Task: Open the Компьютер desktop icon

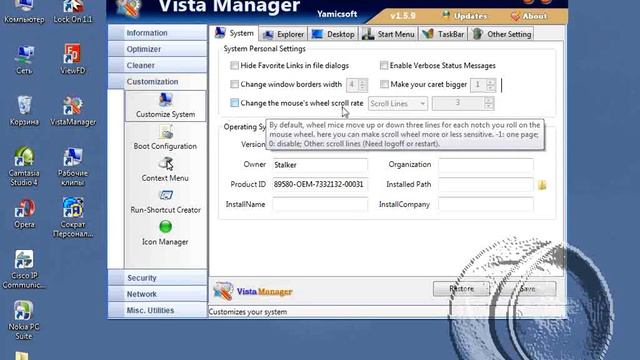Action: 24,11
